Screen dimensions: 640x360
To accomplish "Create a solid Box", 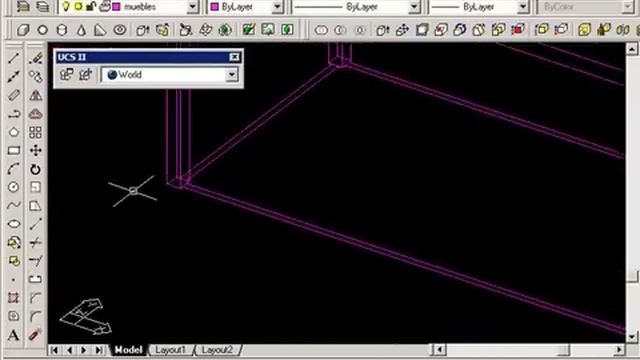I will pyautogui.click(x=23, y=30).
